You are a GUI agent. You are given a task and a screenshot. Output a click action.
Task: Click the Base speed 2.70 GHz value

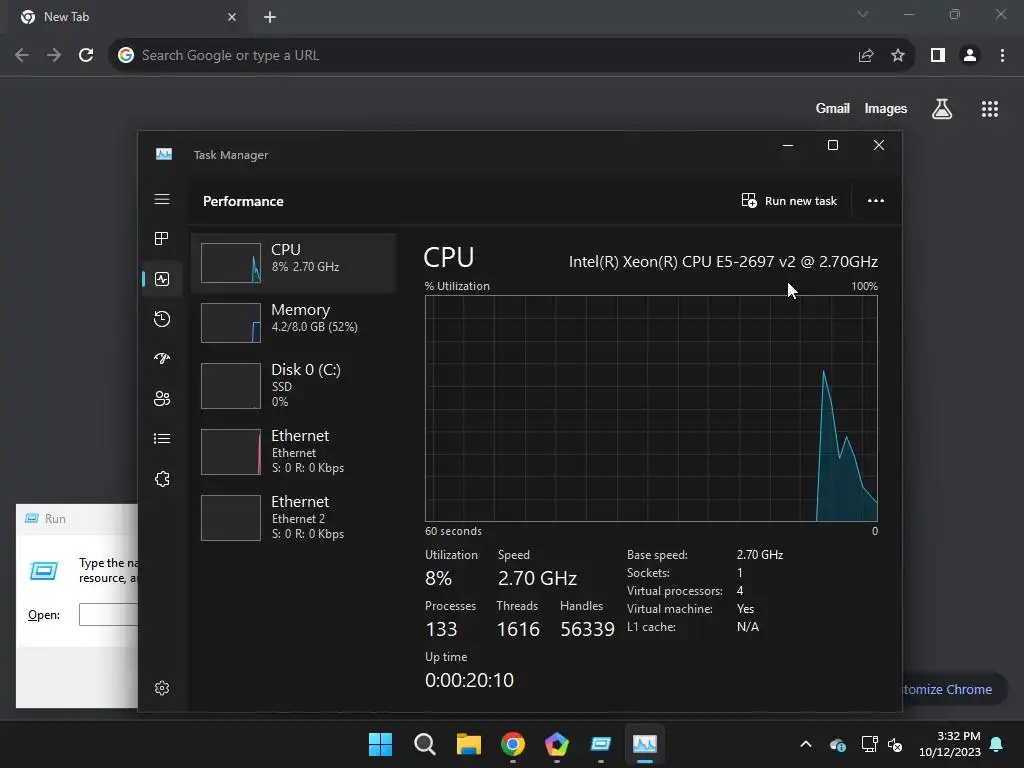[x=760, y=554]
